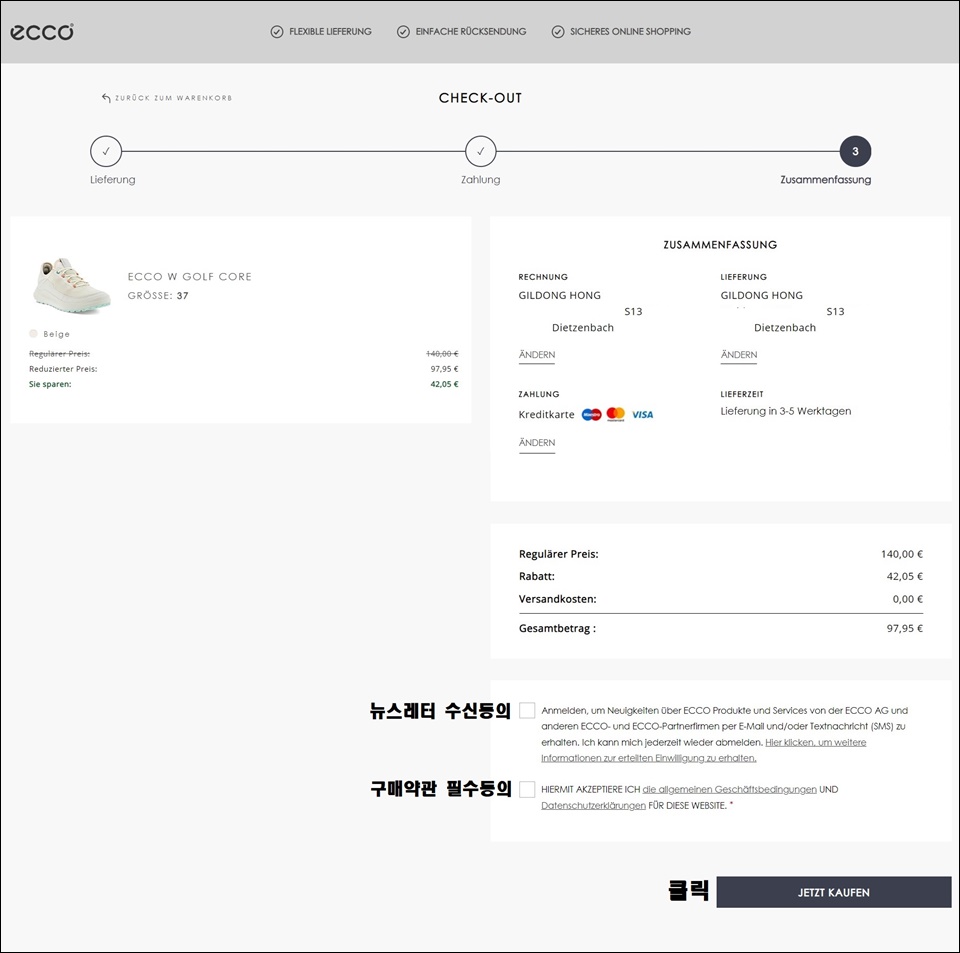
Task: Open the allgemeinen Geschäftsbedingungen link
Action: click(729, 790)
